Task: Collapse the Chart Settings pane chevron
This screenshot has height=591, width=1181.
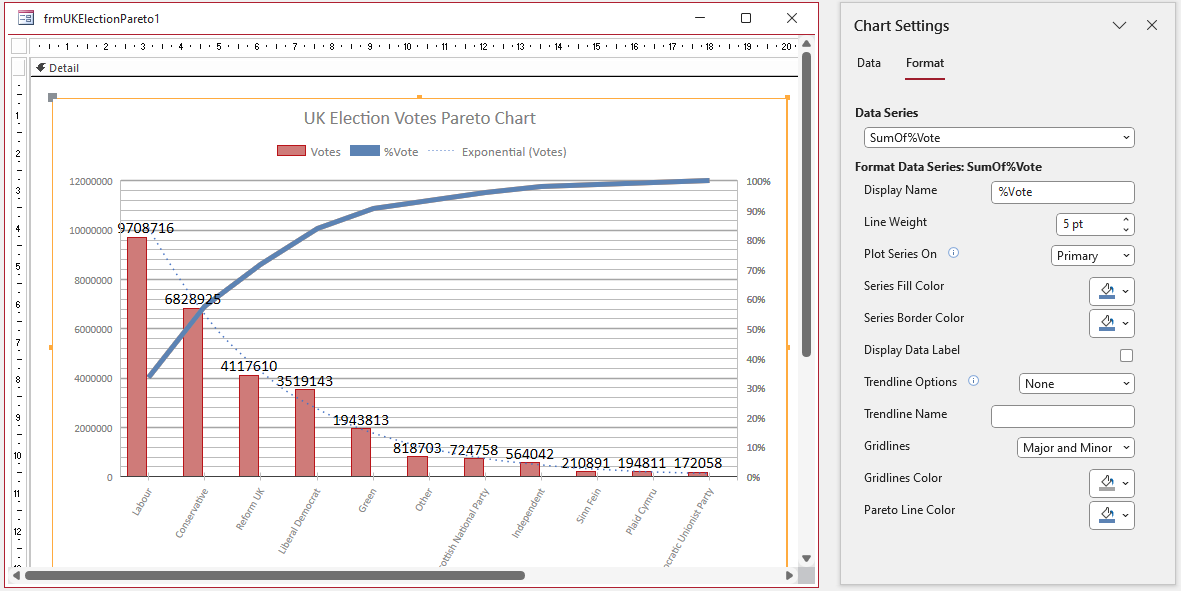Action: point(1119,26)
